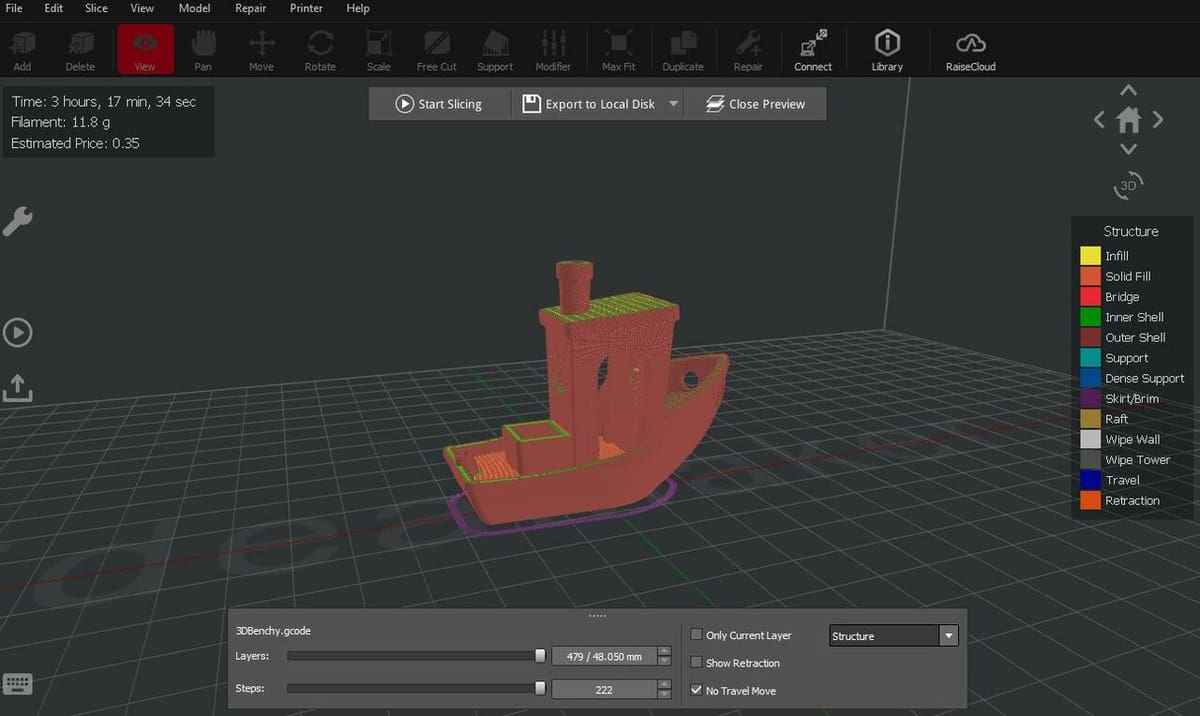
Task: Toggle the 3D perspective view icon
Action: (1128, 185)
